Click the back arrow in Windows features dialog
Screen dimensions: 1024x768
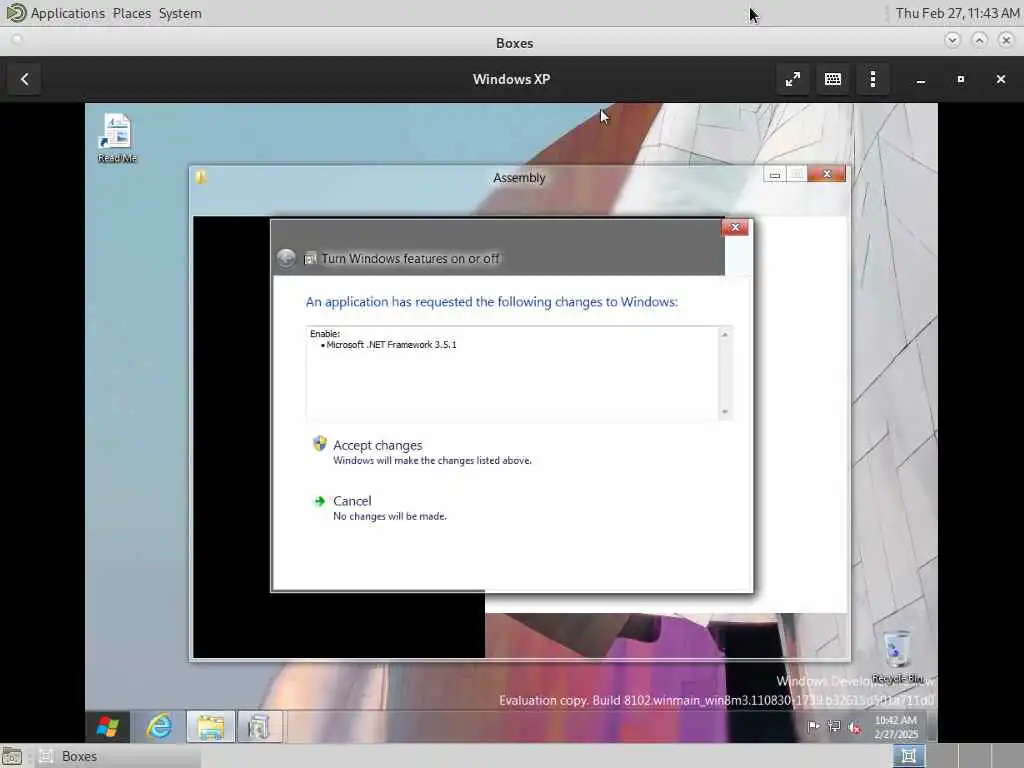pyautogui.click(x=286, y=258)
